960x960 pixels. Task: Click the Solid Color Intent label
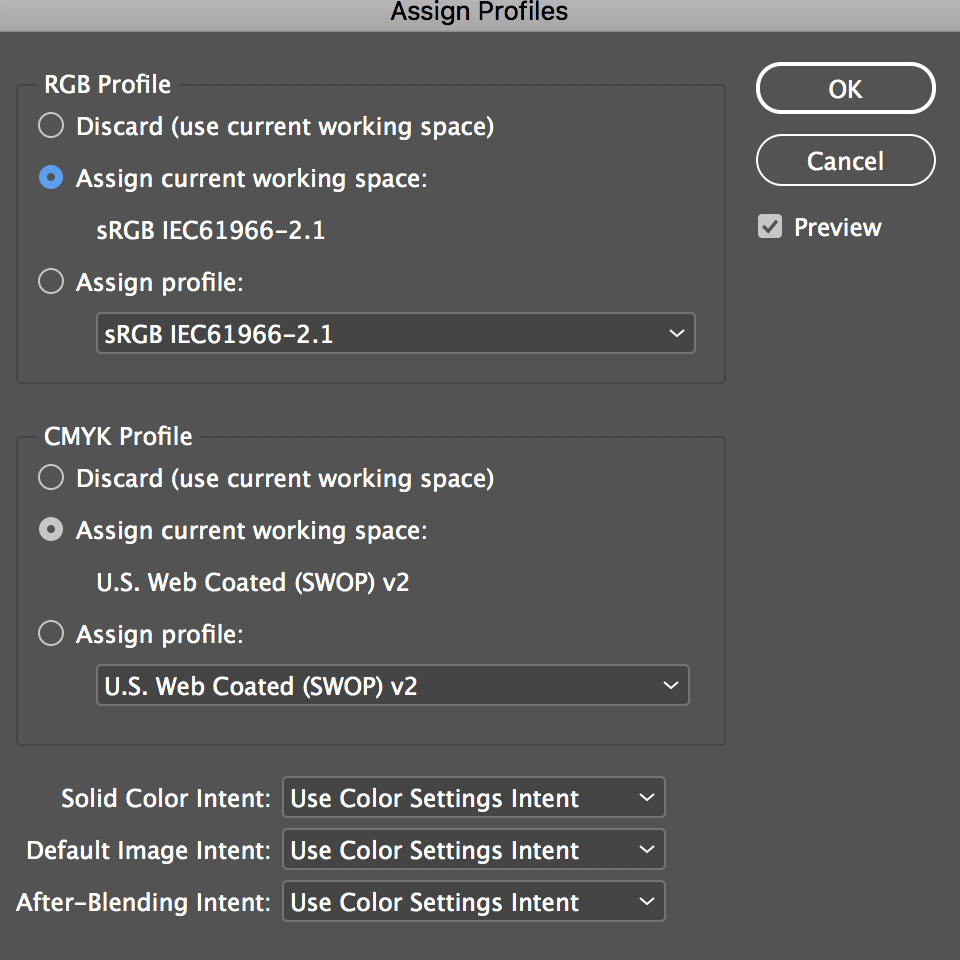click(x=166, y=799)
